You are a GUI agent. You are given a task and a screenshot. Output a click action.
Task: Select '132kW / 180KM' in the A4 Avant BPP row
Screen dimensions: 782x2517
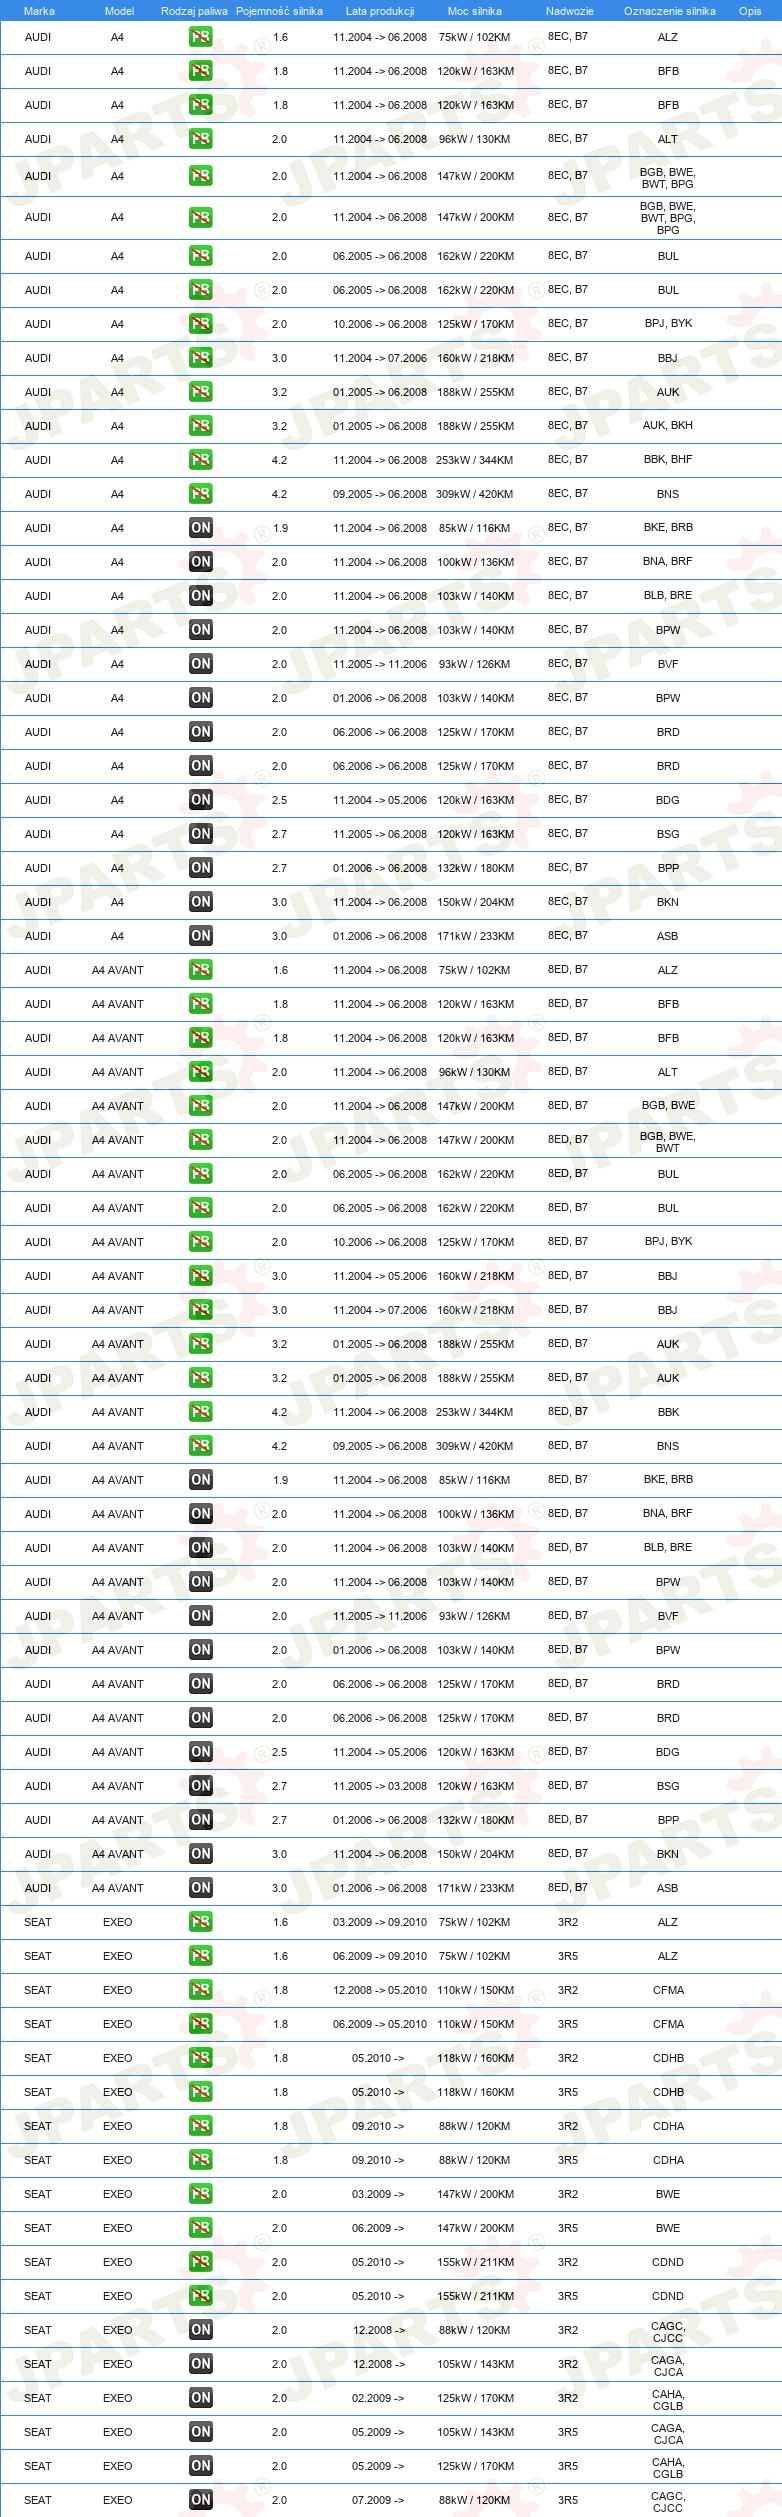[475, 1820]
